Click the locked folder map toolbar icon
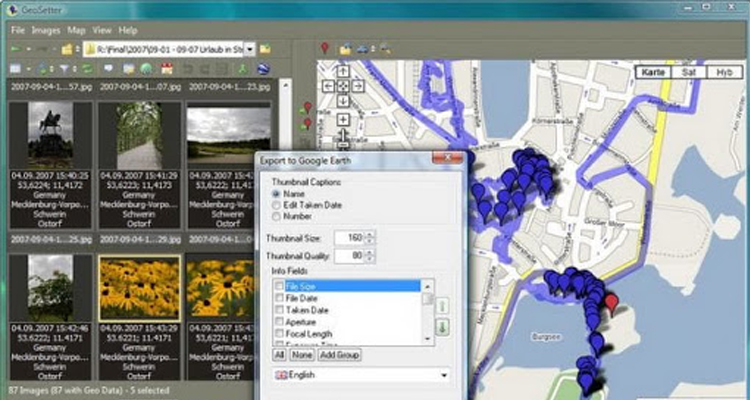 tap(345, 49)
